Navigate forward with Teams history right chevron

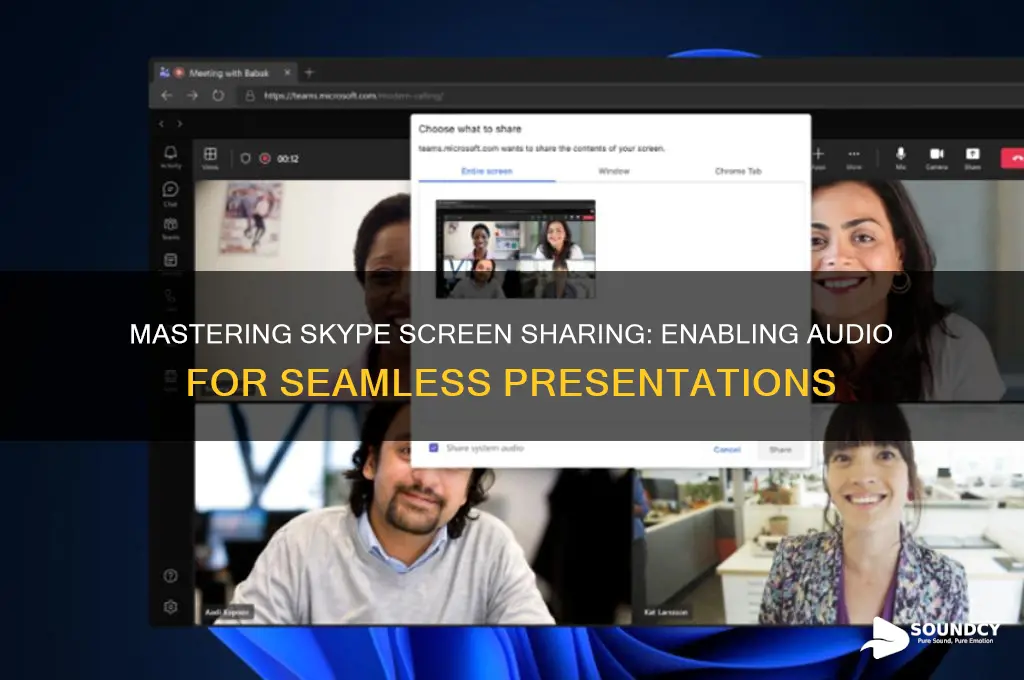(x=180, y=123)
